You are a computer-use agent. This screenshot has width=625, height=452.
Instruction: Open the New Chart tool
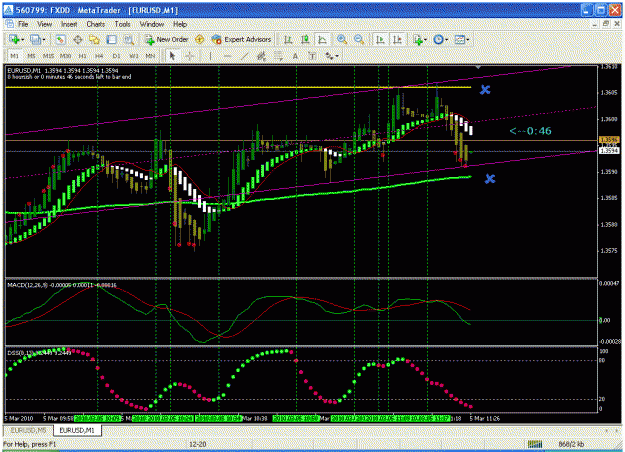pyautogui.click(x=14, y=39)
